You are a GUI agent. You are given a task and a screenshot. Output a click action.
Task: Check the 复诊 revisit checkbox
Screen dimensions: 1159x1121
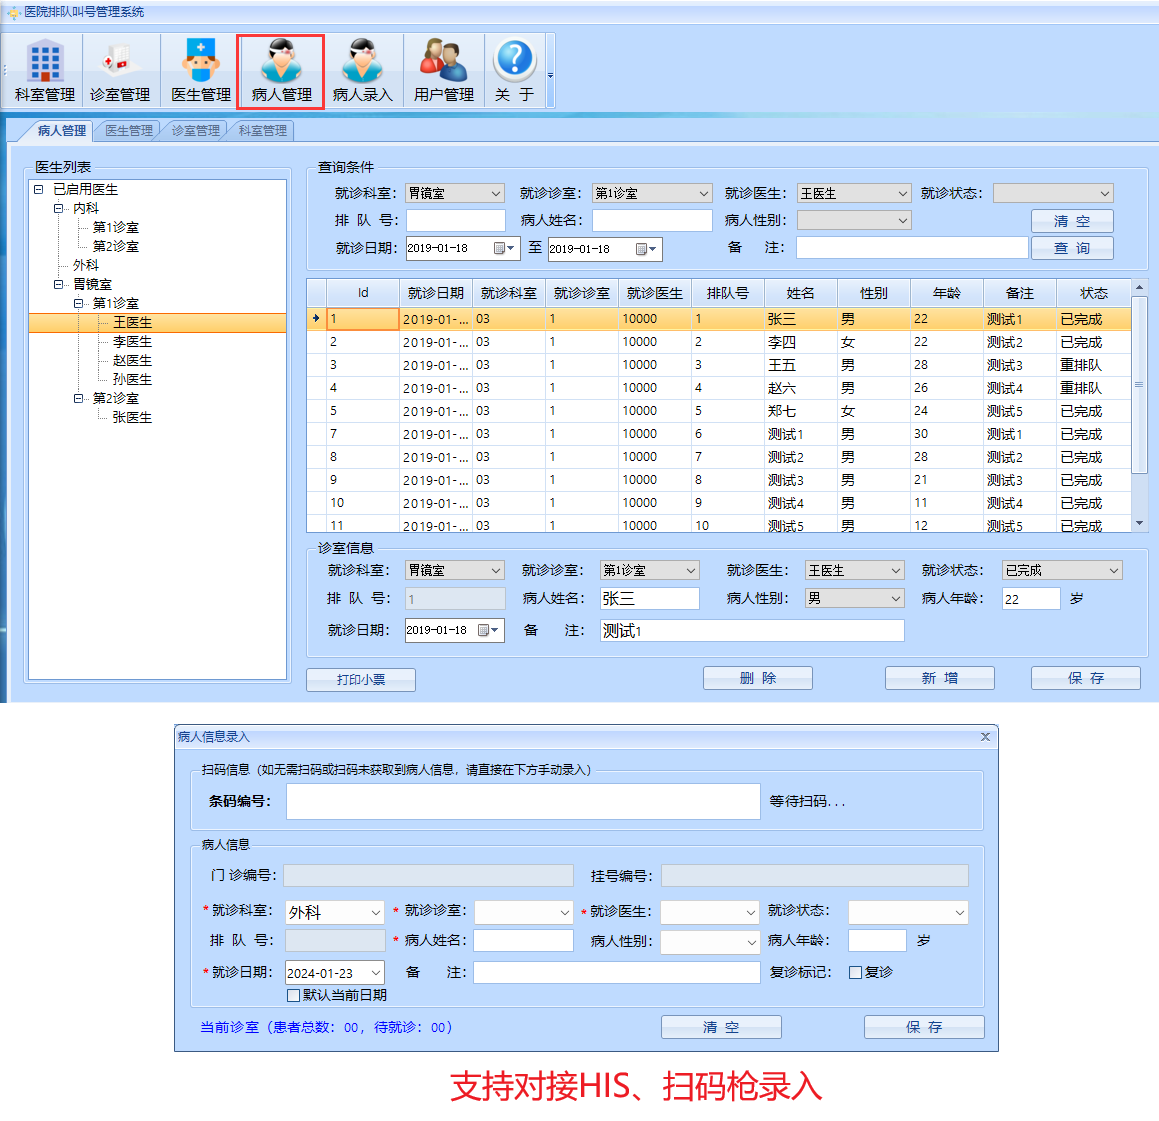[855, 972]
